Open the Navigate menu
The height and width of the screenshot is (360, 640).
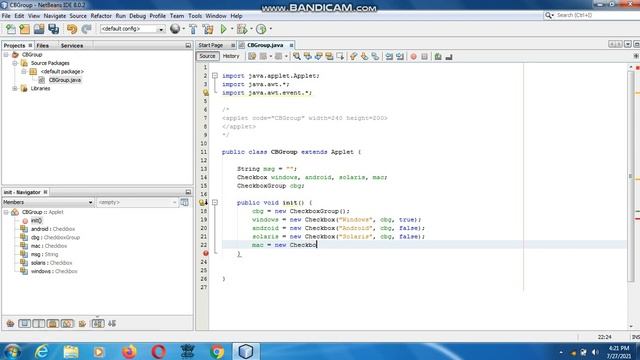[55, 16]
